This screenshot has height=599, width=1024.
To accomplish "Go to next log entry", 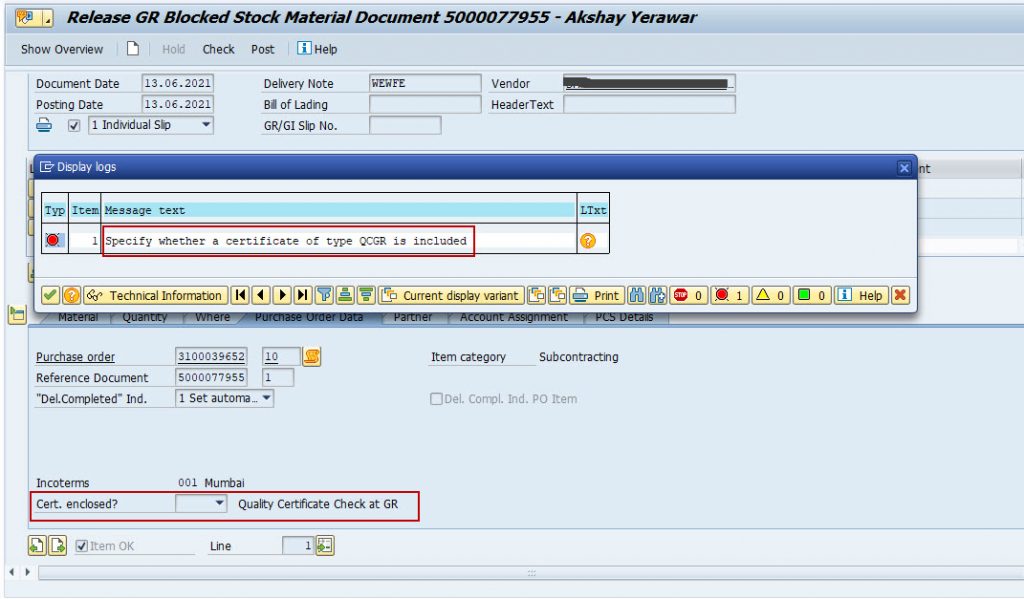I will [282, 295].
